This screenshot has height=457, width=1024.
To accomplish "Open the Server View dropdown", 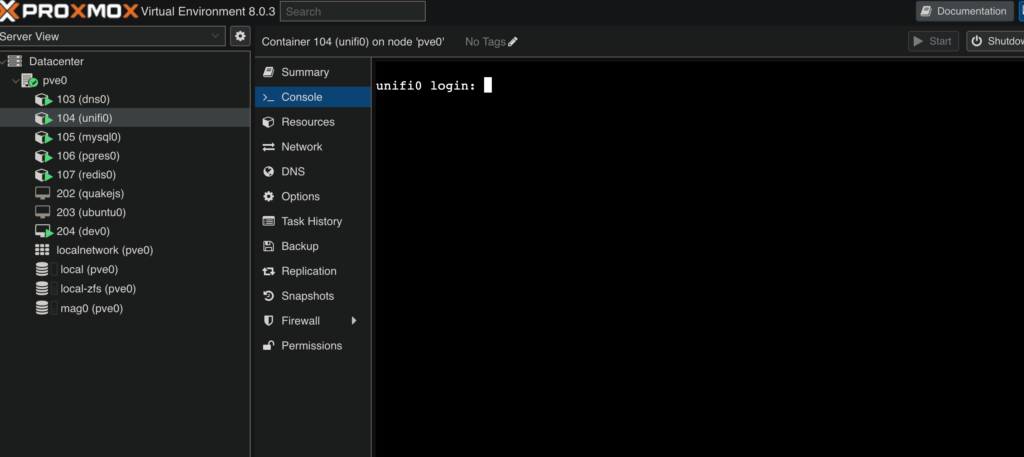I will point(111,37).
